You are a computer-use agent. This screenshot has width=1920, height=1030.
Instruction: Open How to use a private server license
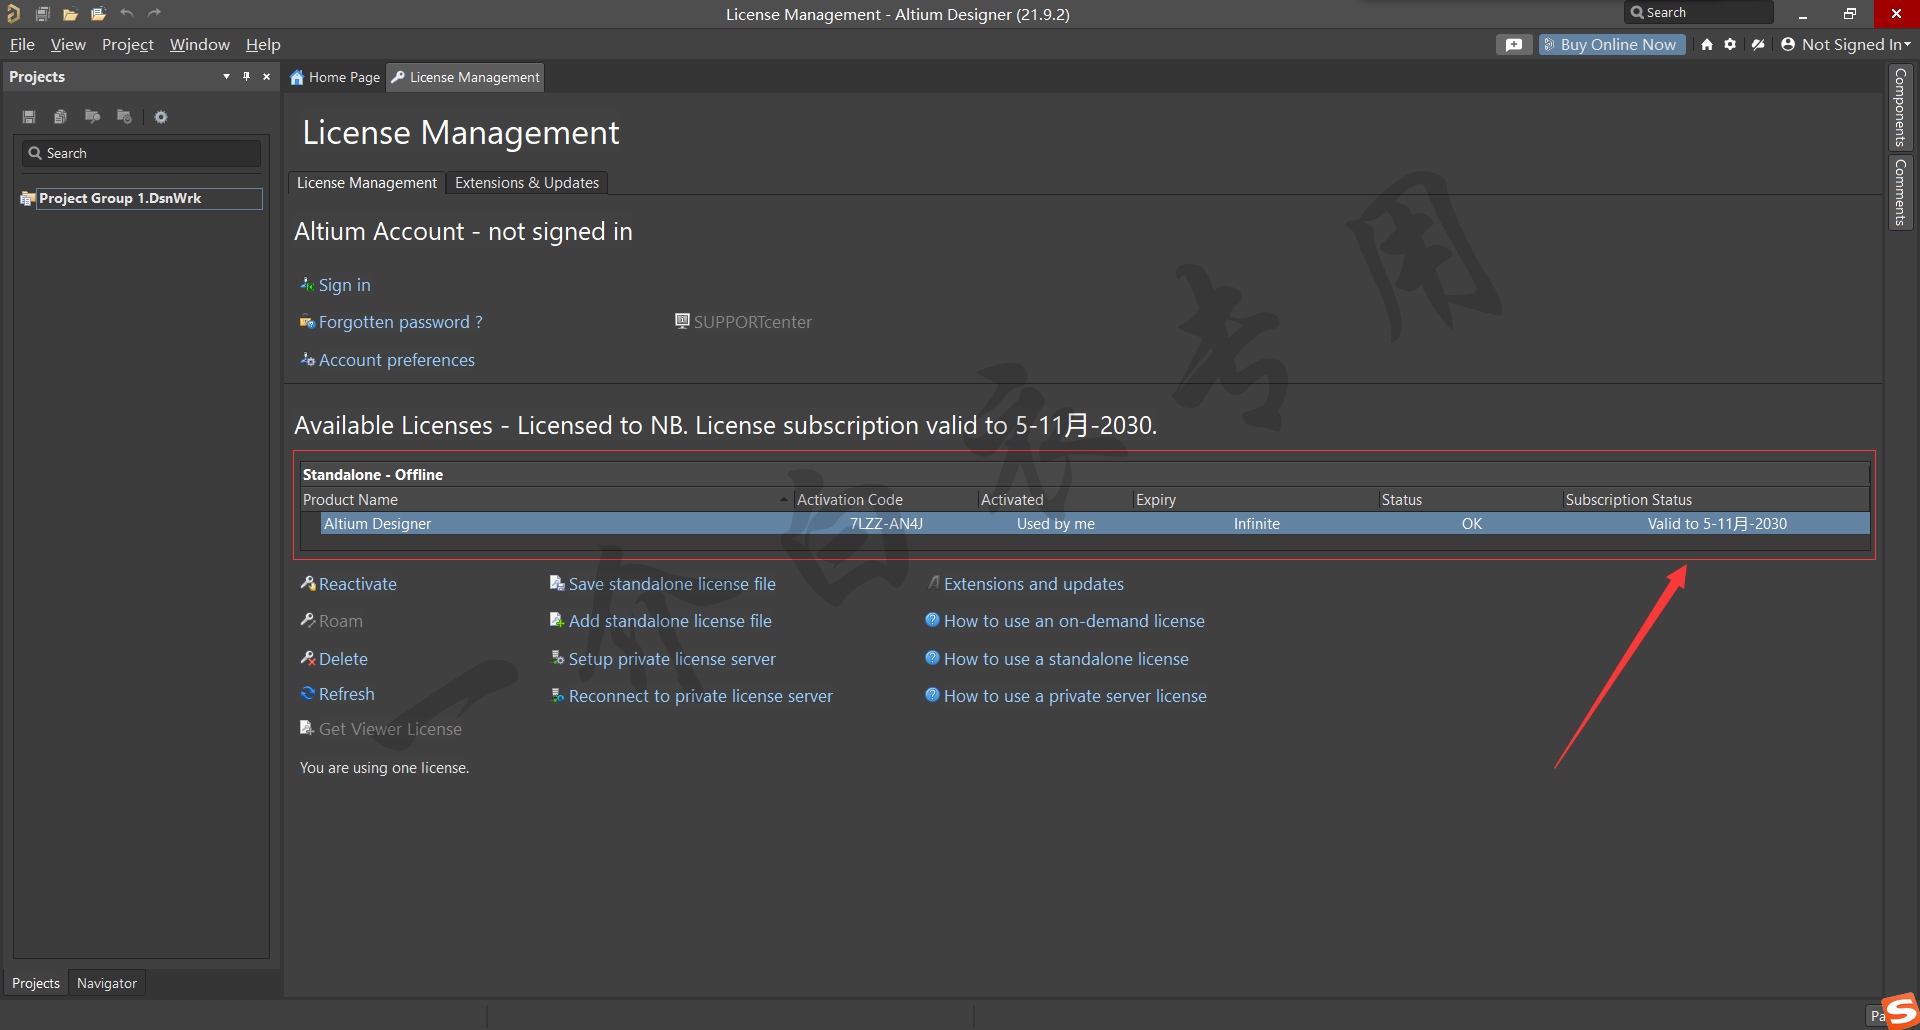[1075, 696]
